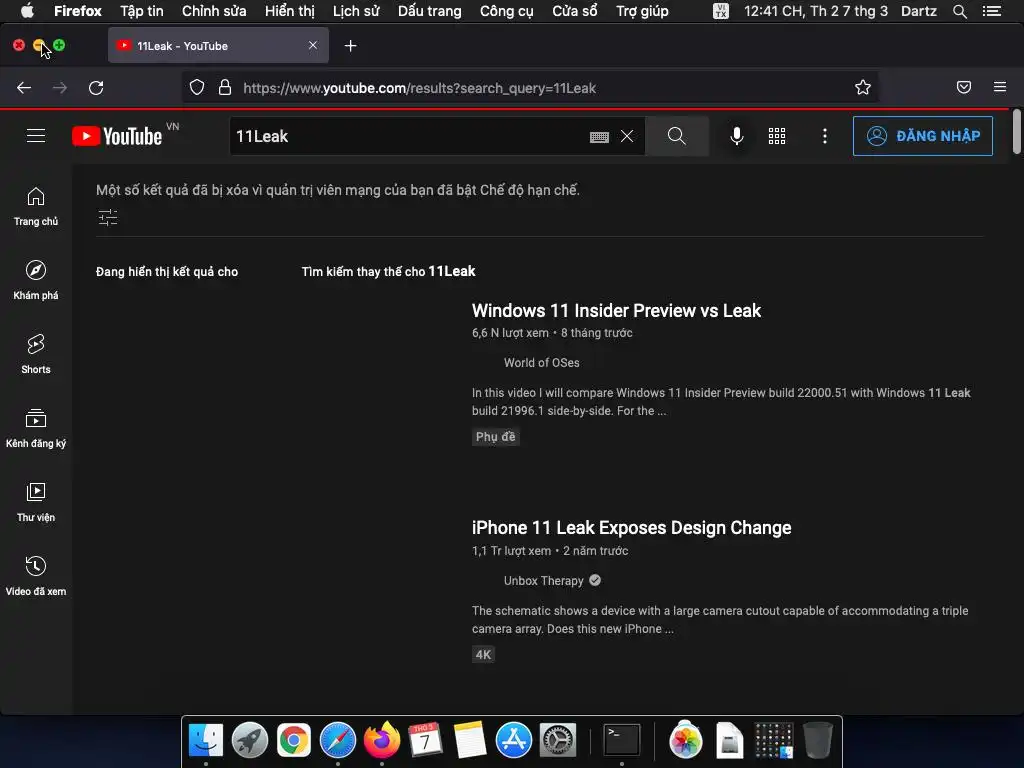
Task: Open the Cửa sổ menu
Action: (575, 11)
